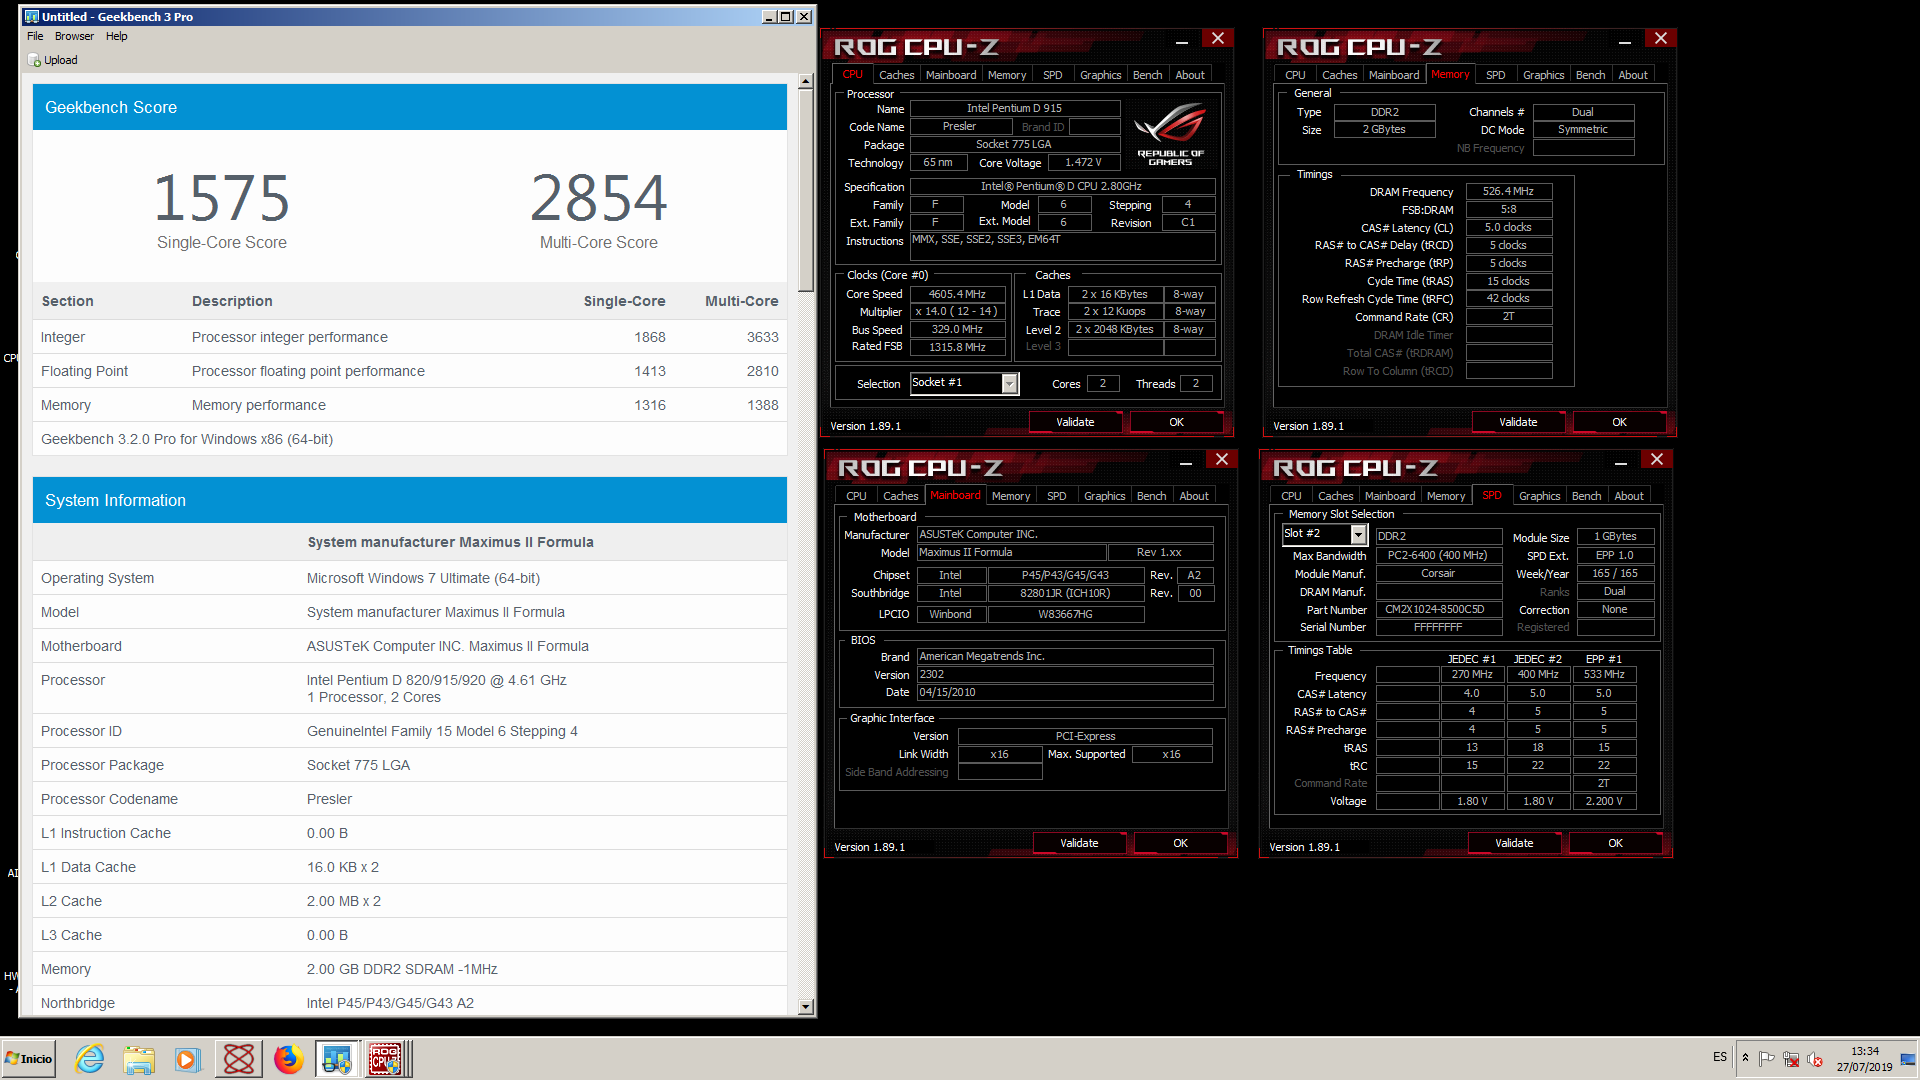Click the muted volume tray icon
The height and width of the screenshot is (1080, 1920).
[x=1815, y=1059]
